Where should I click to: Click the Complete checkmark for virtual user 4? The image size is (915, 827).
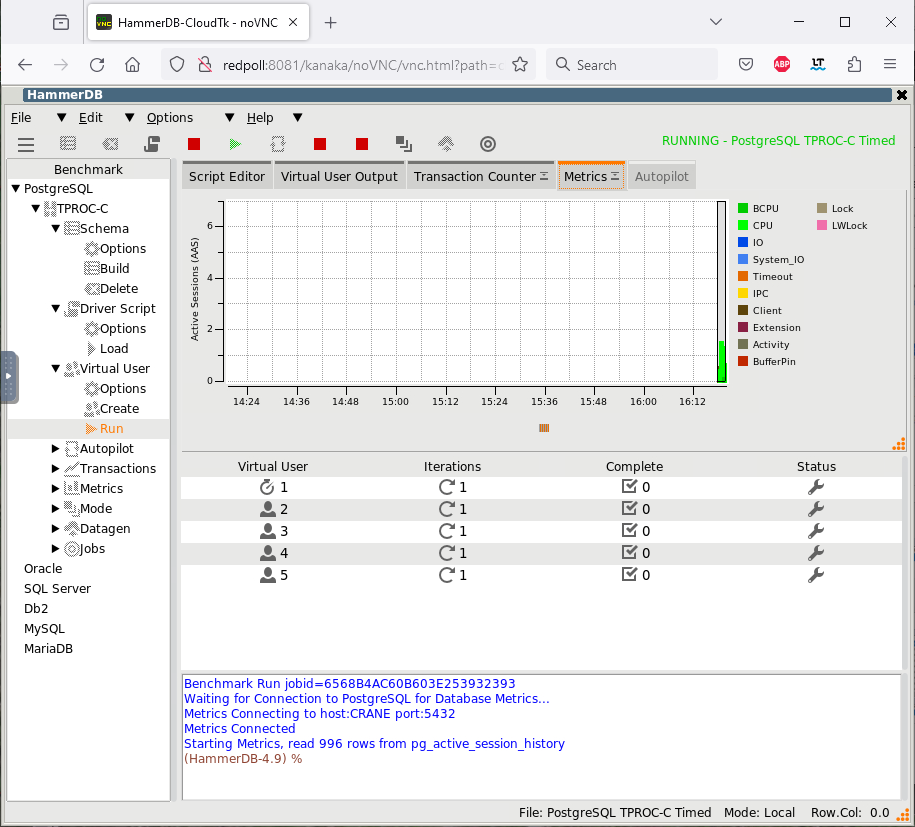pyautogui.click(x=629, y=552)
